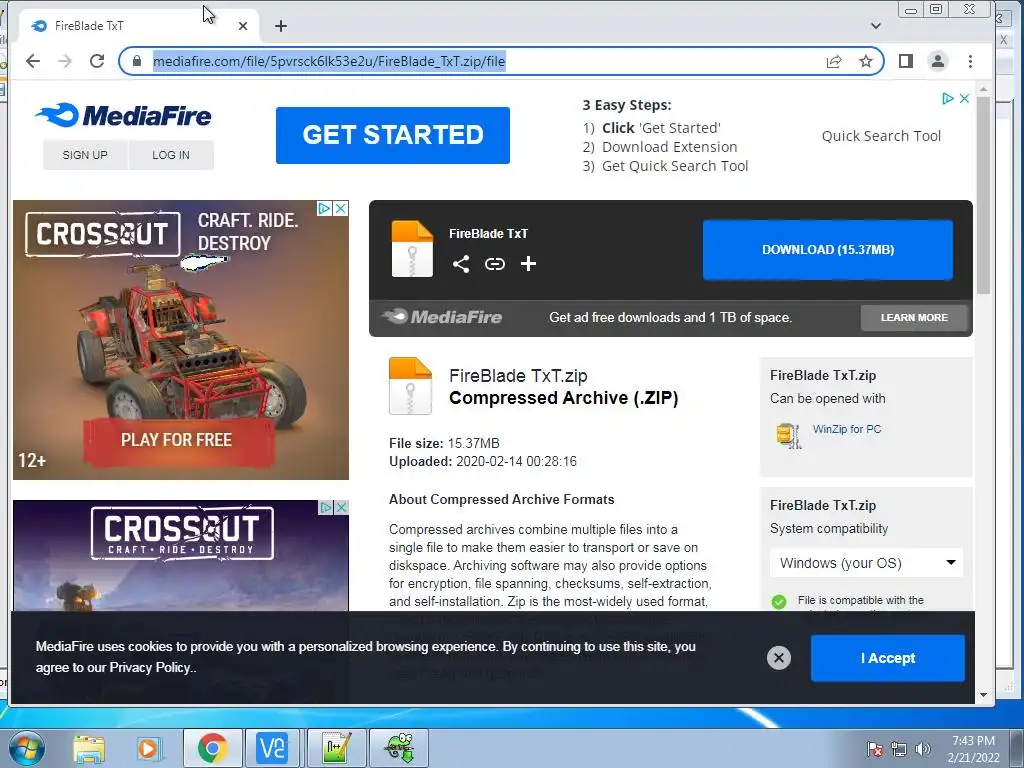1024x768 pixels.
Task: Click the MediaFire logo
Action: 123,116
